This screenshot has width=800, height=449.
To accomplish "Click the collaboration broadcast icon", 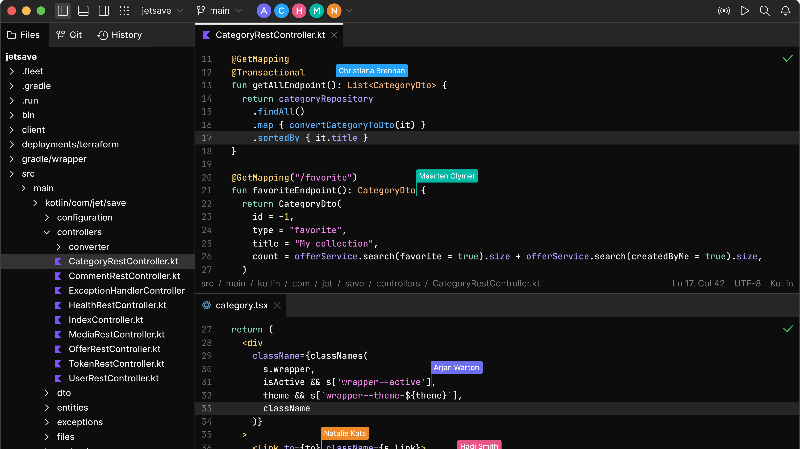I will coord(724,11).
